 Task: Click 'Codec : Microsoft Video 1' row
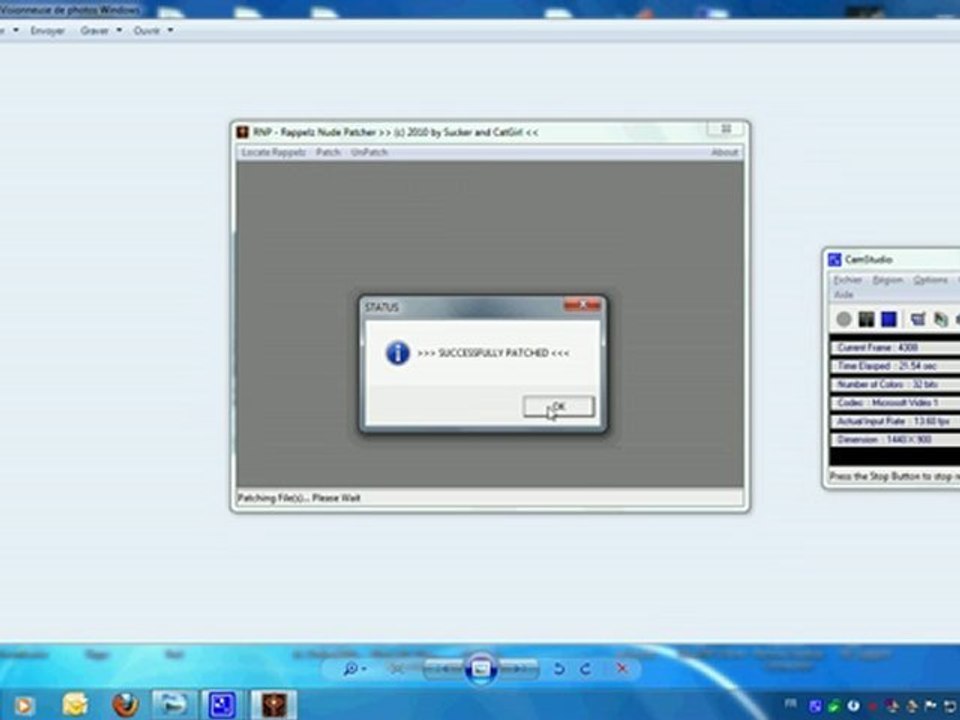[x=895, y=403]
